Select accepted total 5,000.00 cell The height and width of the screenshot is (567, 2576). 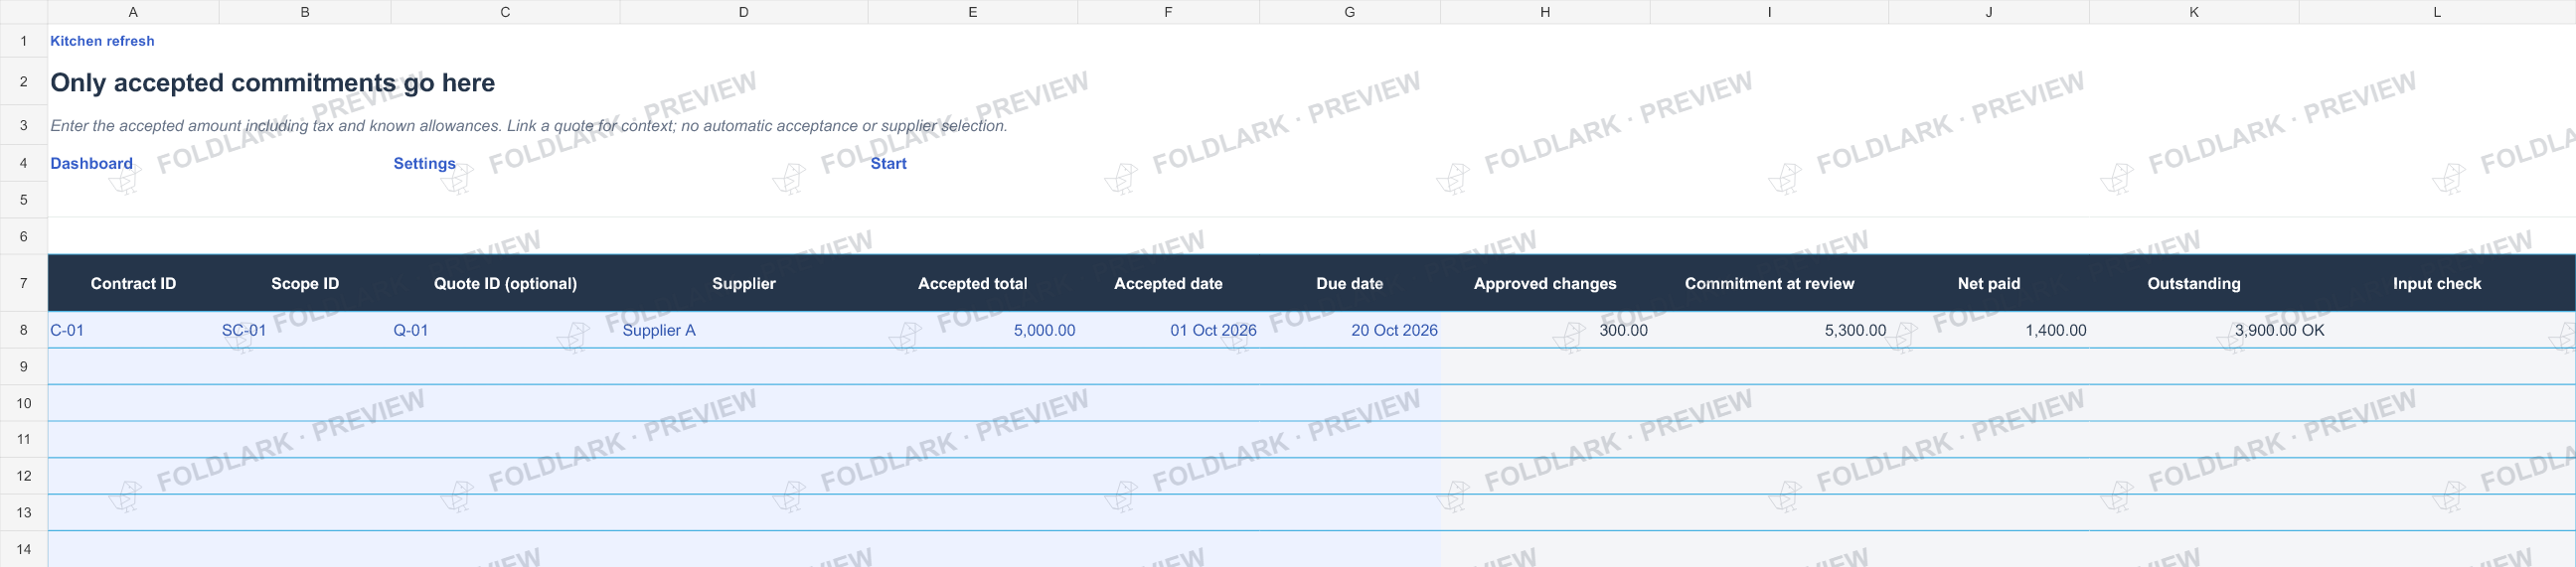[973, 330]
